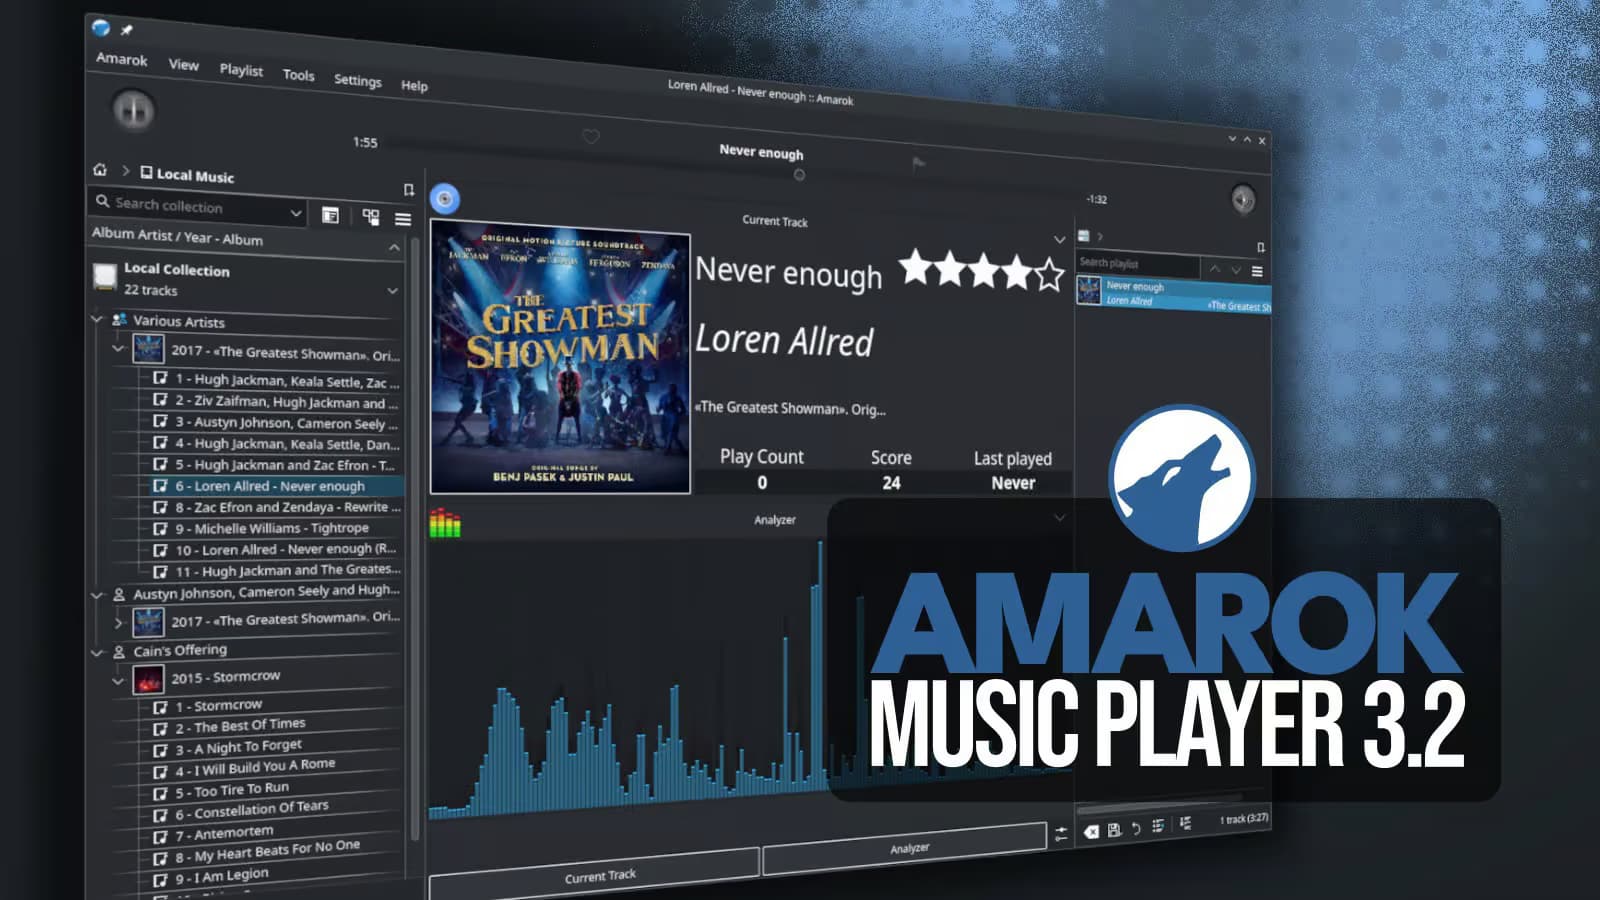Set rating with the fifth empty star
This screenshot has height=900, width=1600.
click(1049, 274)
